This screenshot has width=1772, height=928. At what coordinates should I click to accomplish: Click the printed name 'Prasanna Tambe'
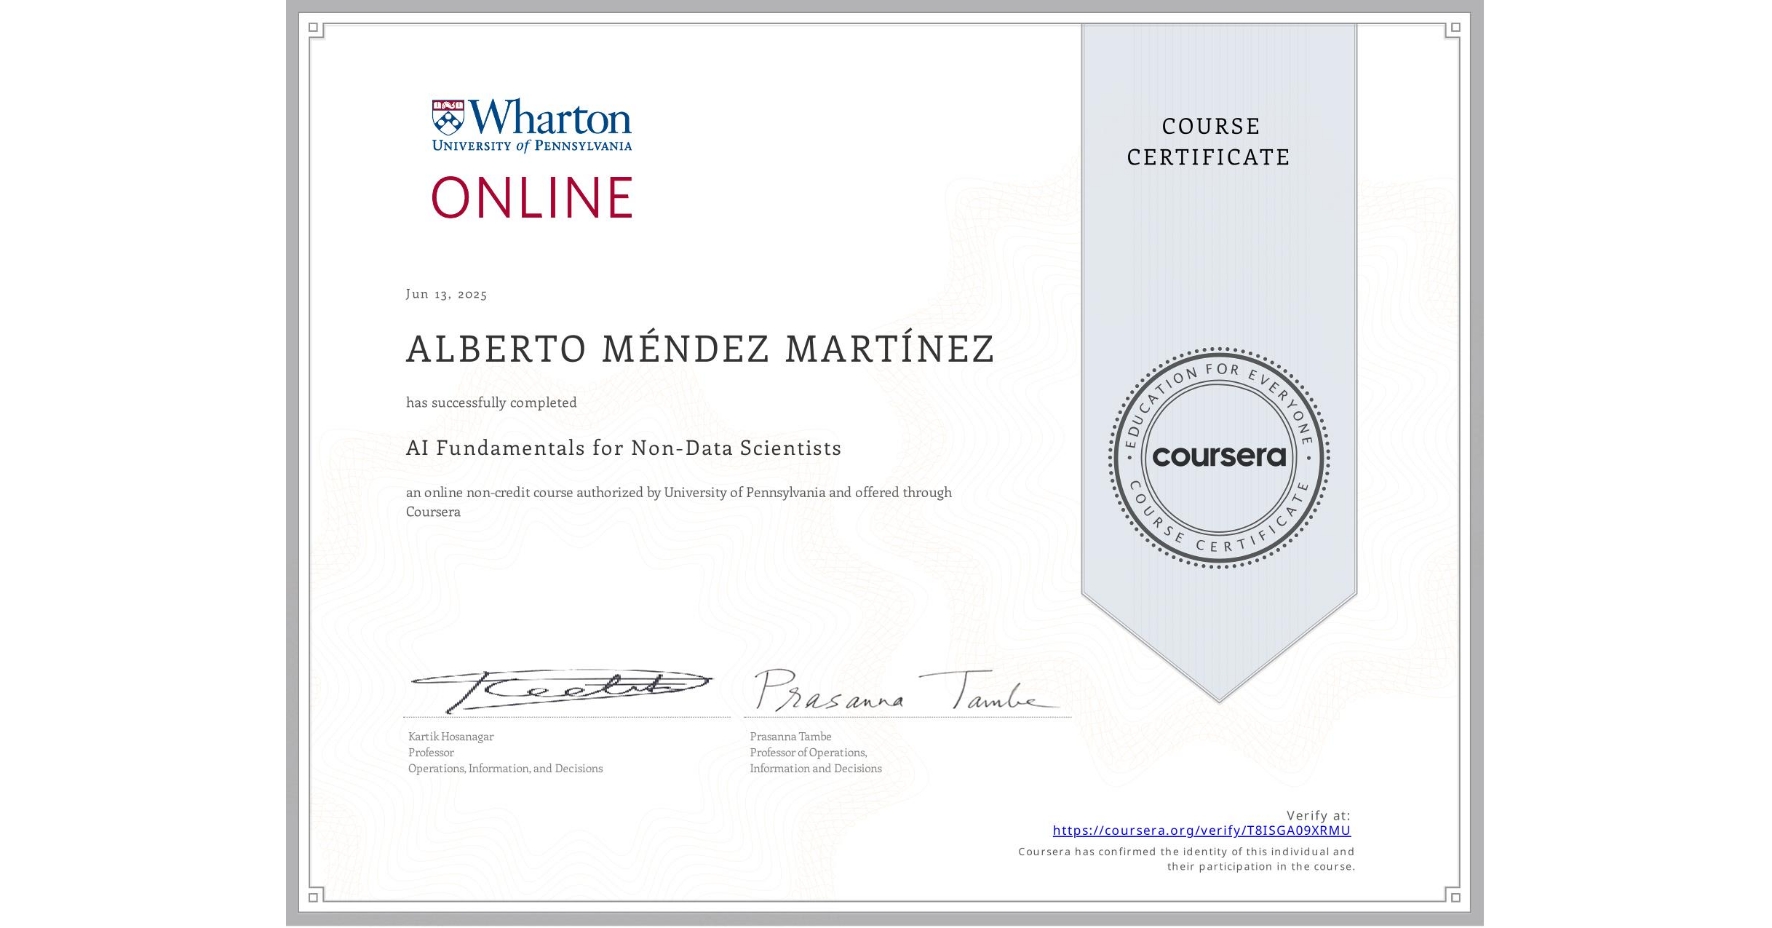[790, 736]
